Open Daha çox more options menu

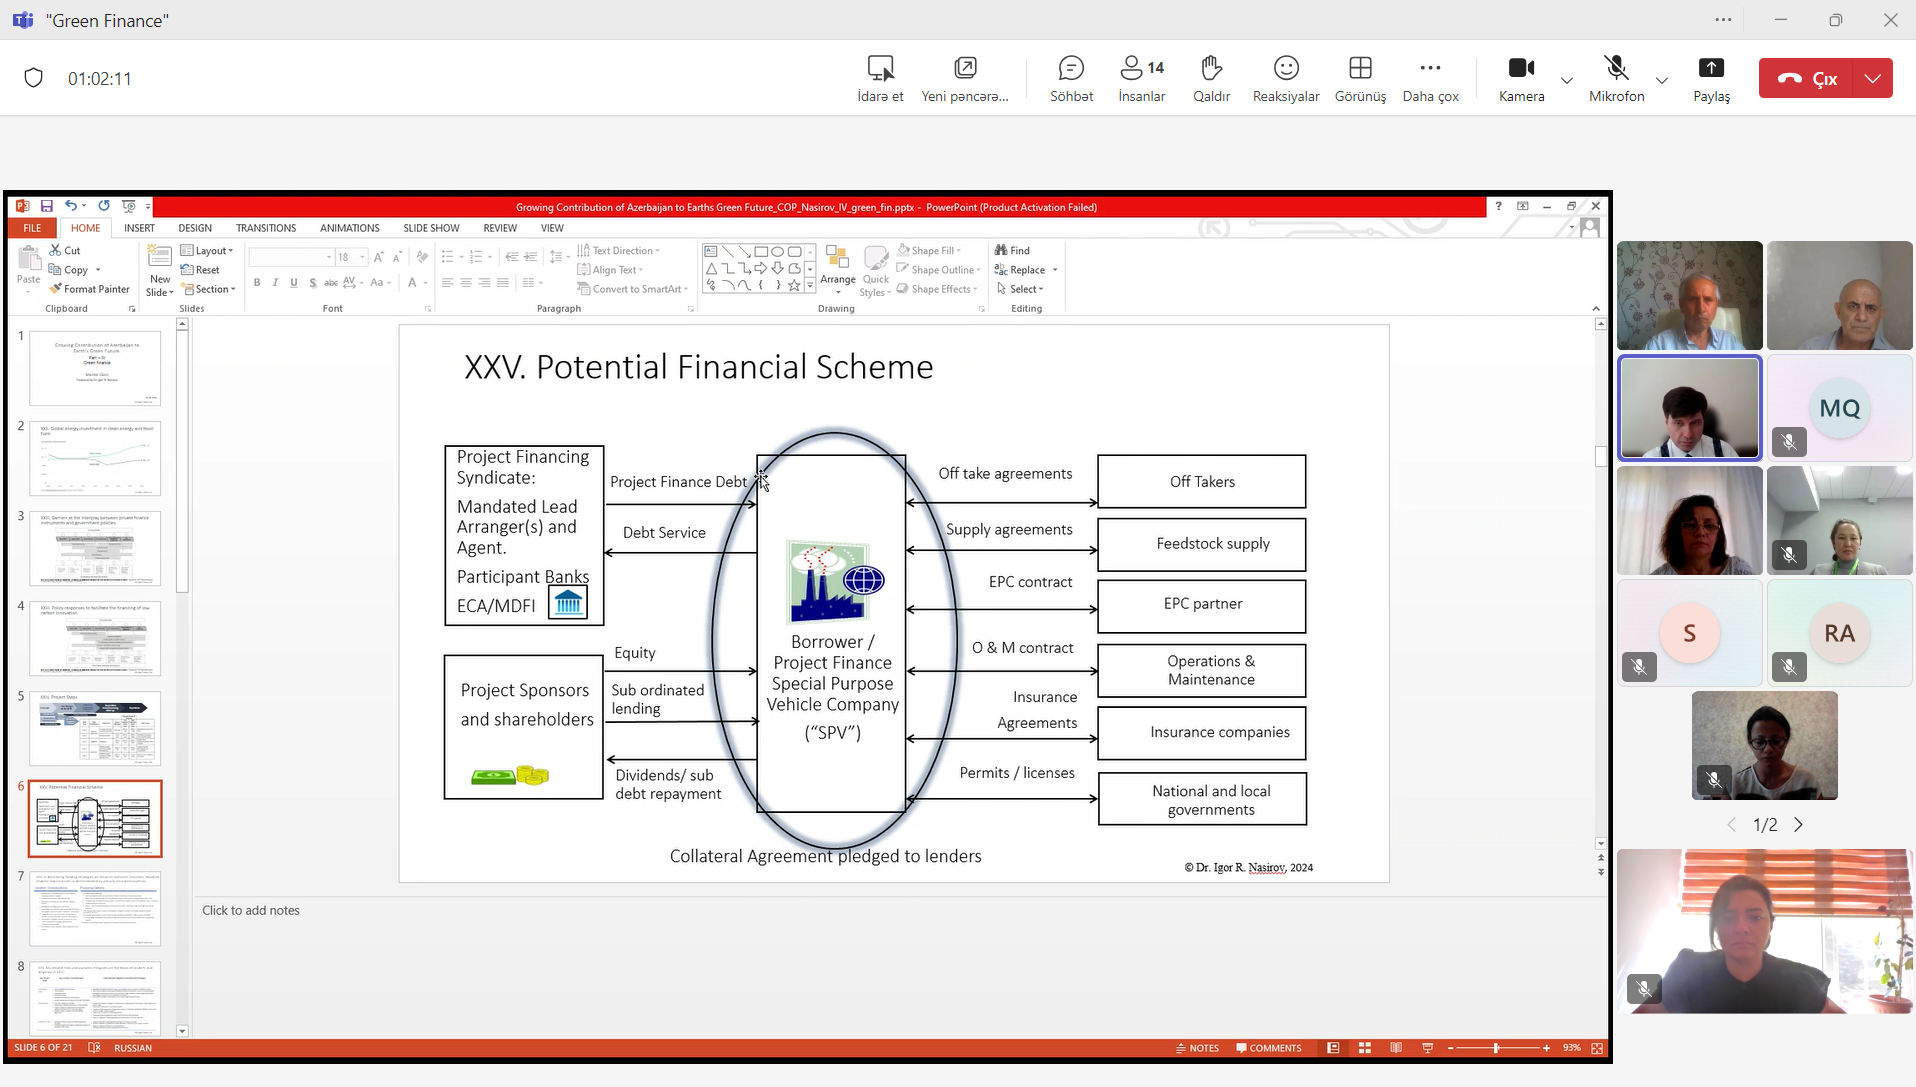(x=1430, y=78)
